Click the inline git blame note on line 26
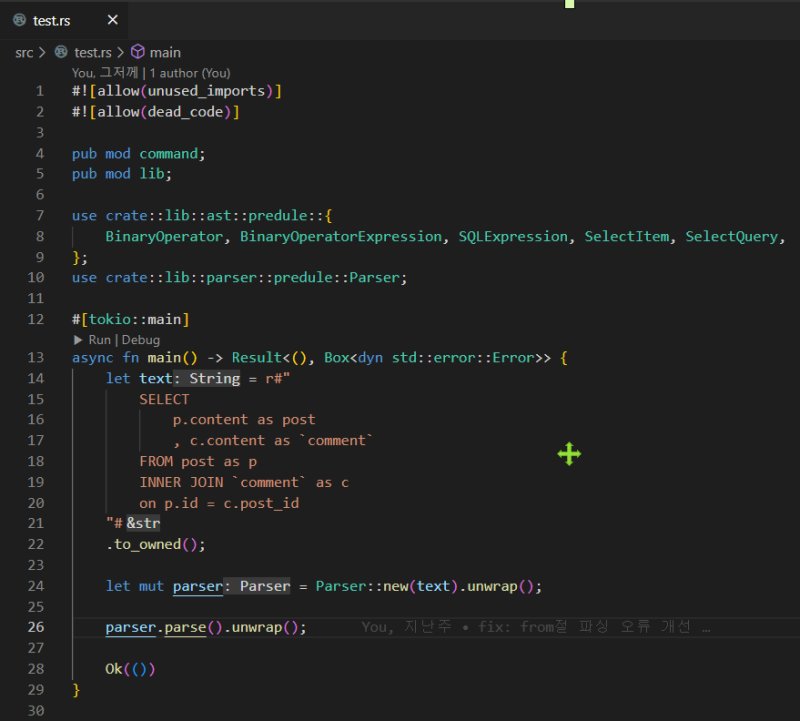 [x=535, y=627]
